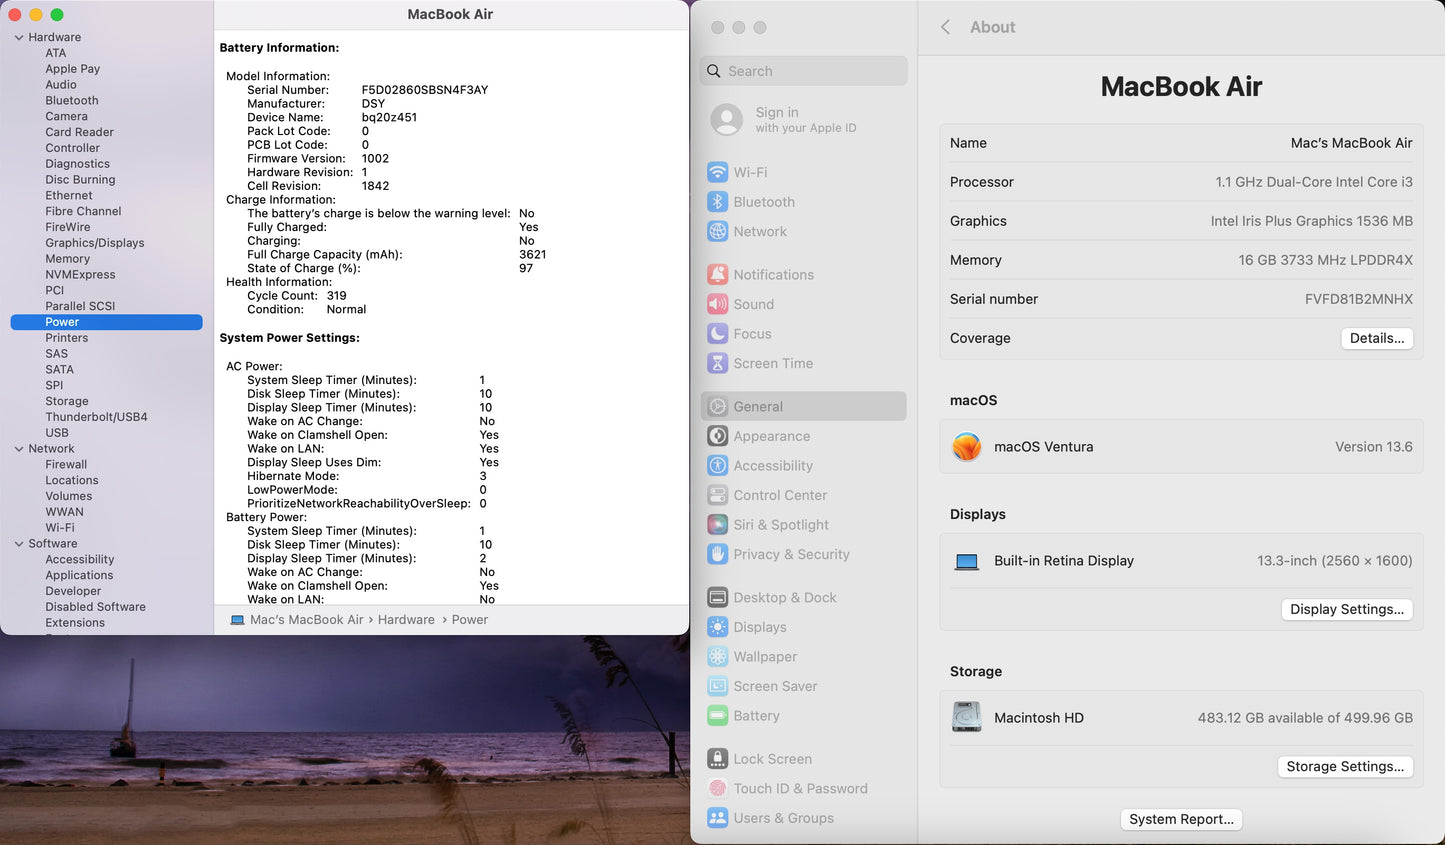Collapse the Network tree section
Image resolution: width=1445 pixels, height=845 pixels.
[x=19, y=449]
